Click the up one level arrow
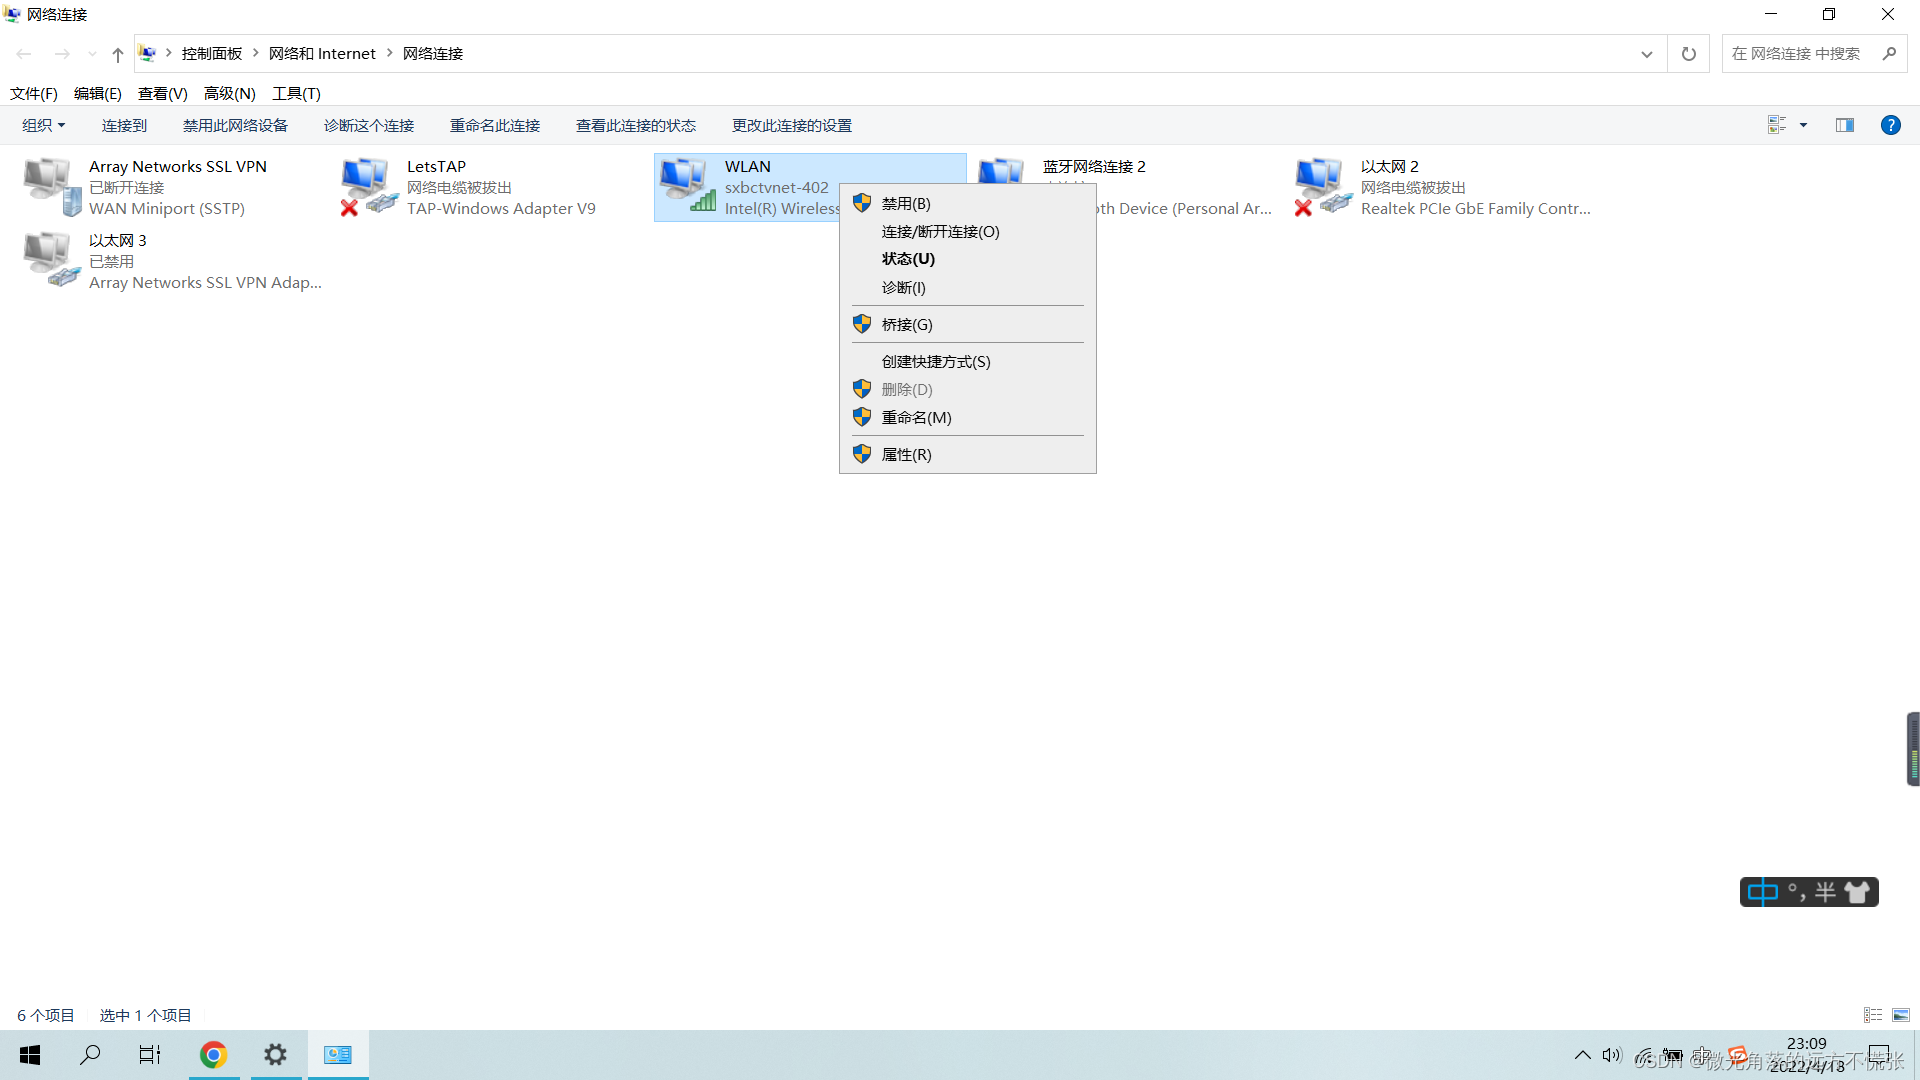The image size is (1920, 1080). [x=118, y=54]
